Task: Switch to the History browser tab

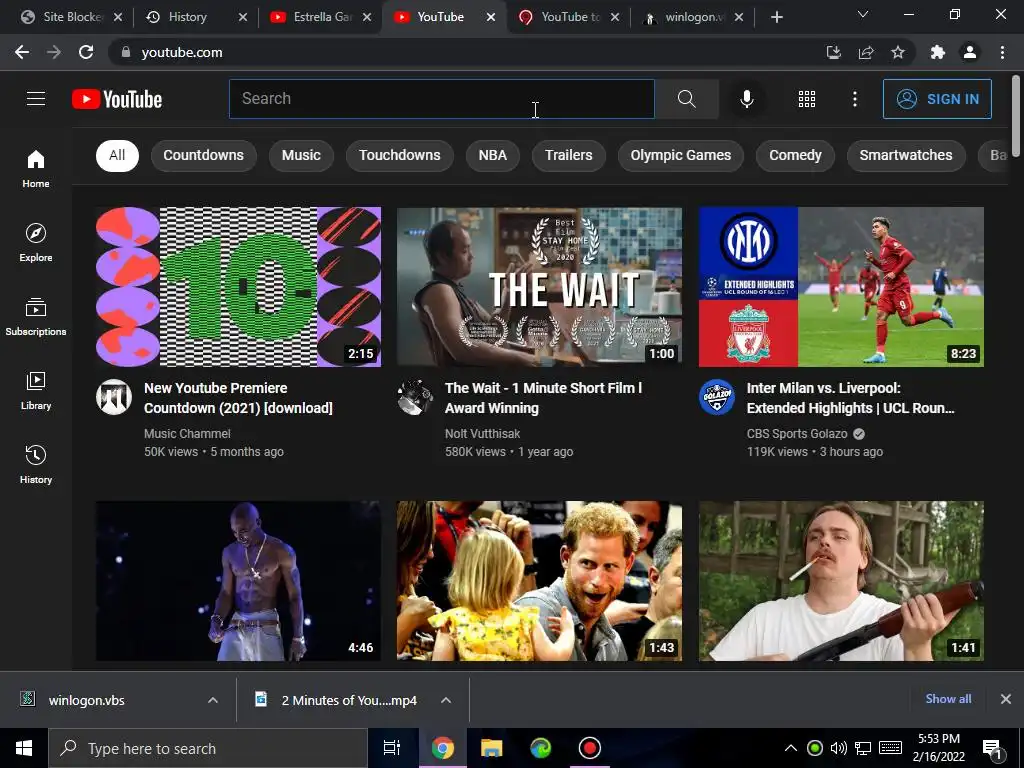Action: 196,17
